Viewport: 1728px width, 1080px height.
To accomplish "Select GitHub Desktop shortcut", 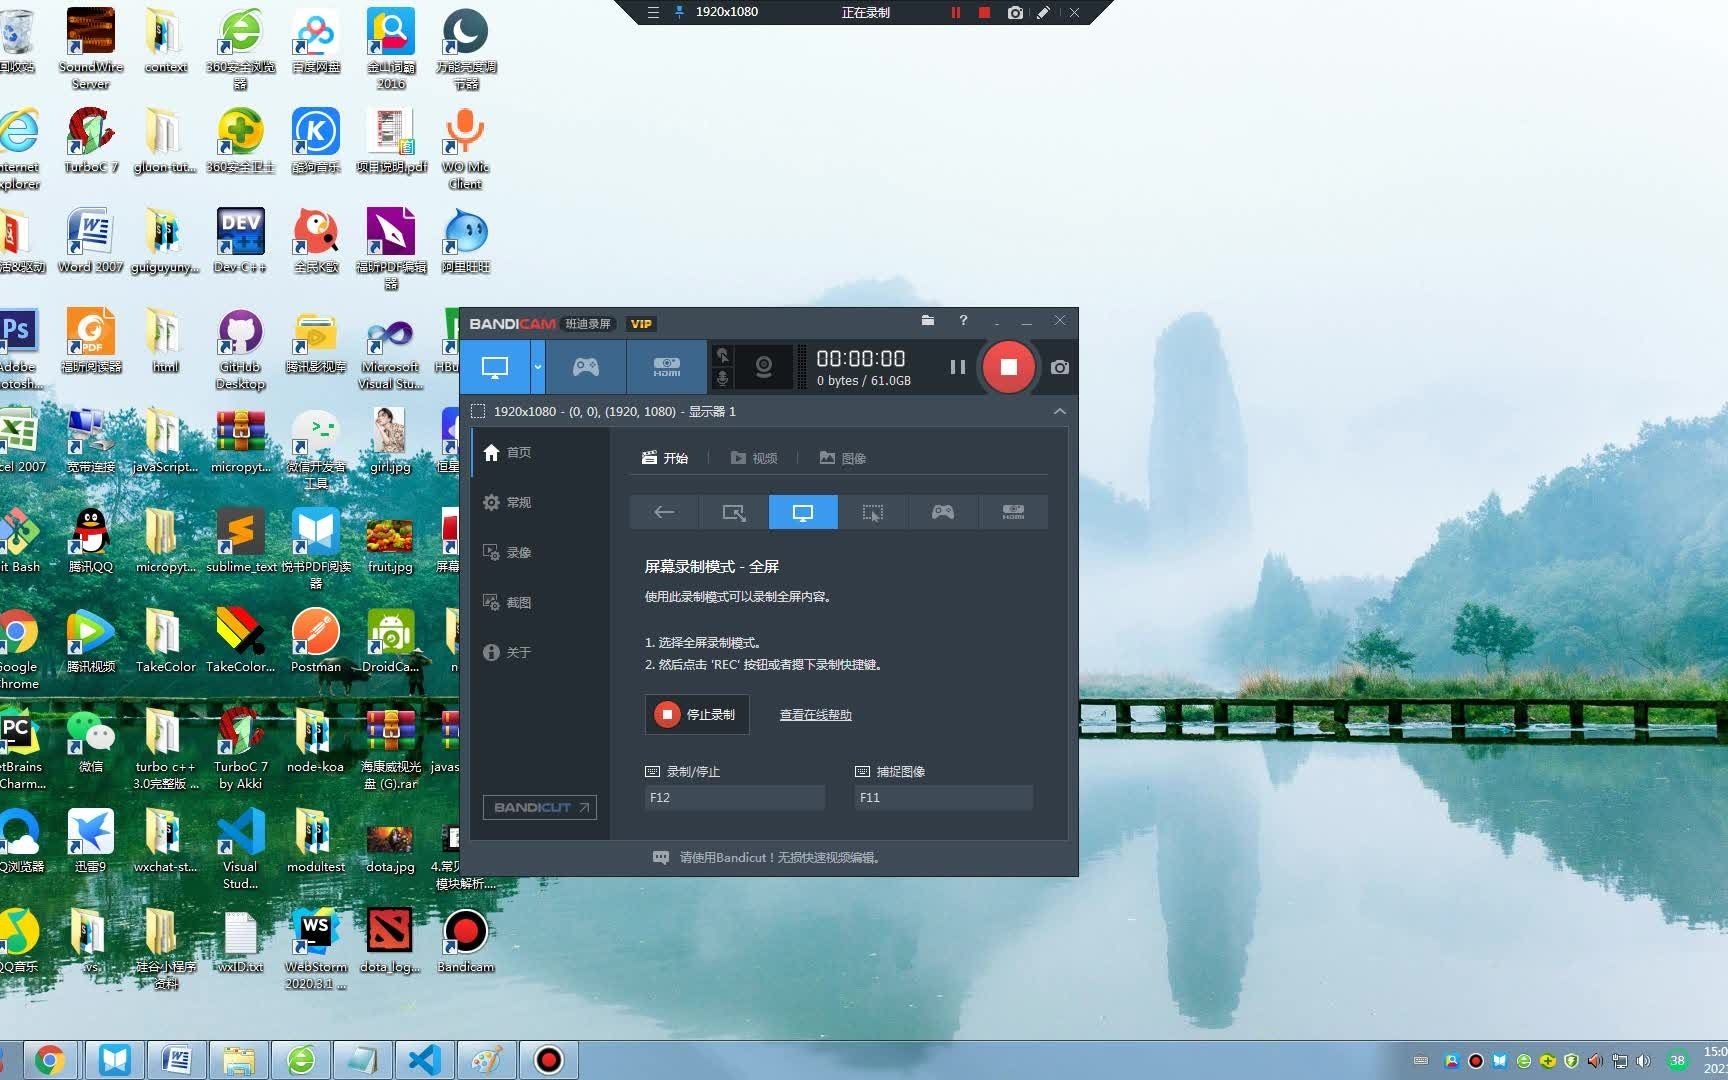I will [240, 349].
